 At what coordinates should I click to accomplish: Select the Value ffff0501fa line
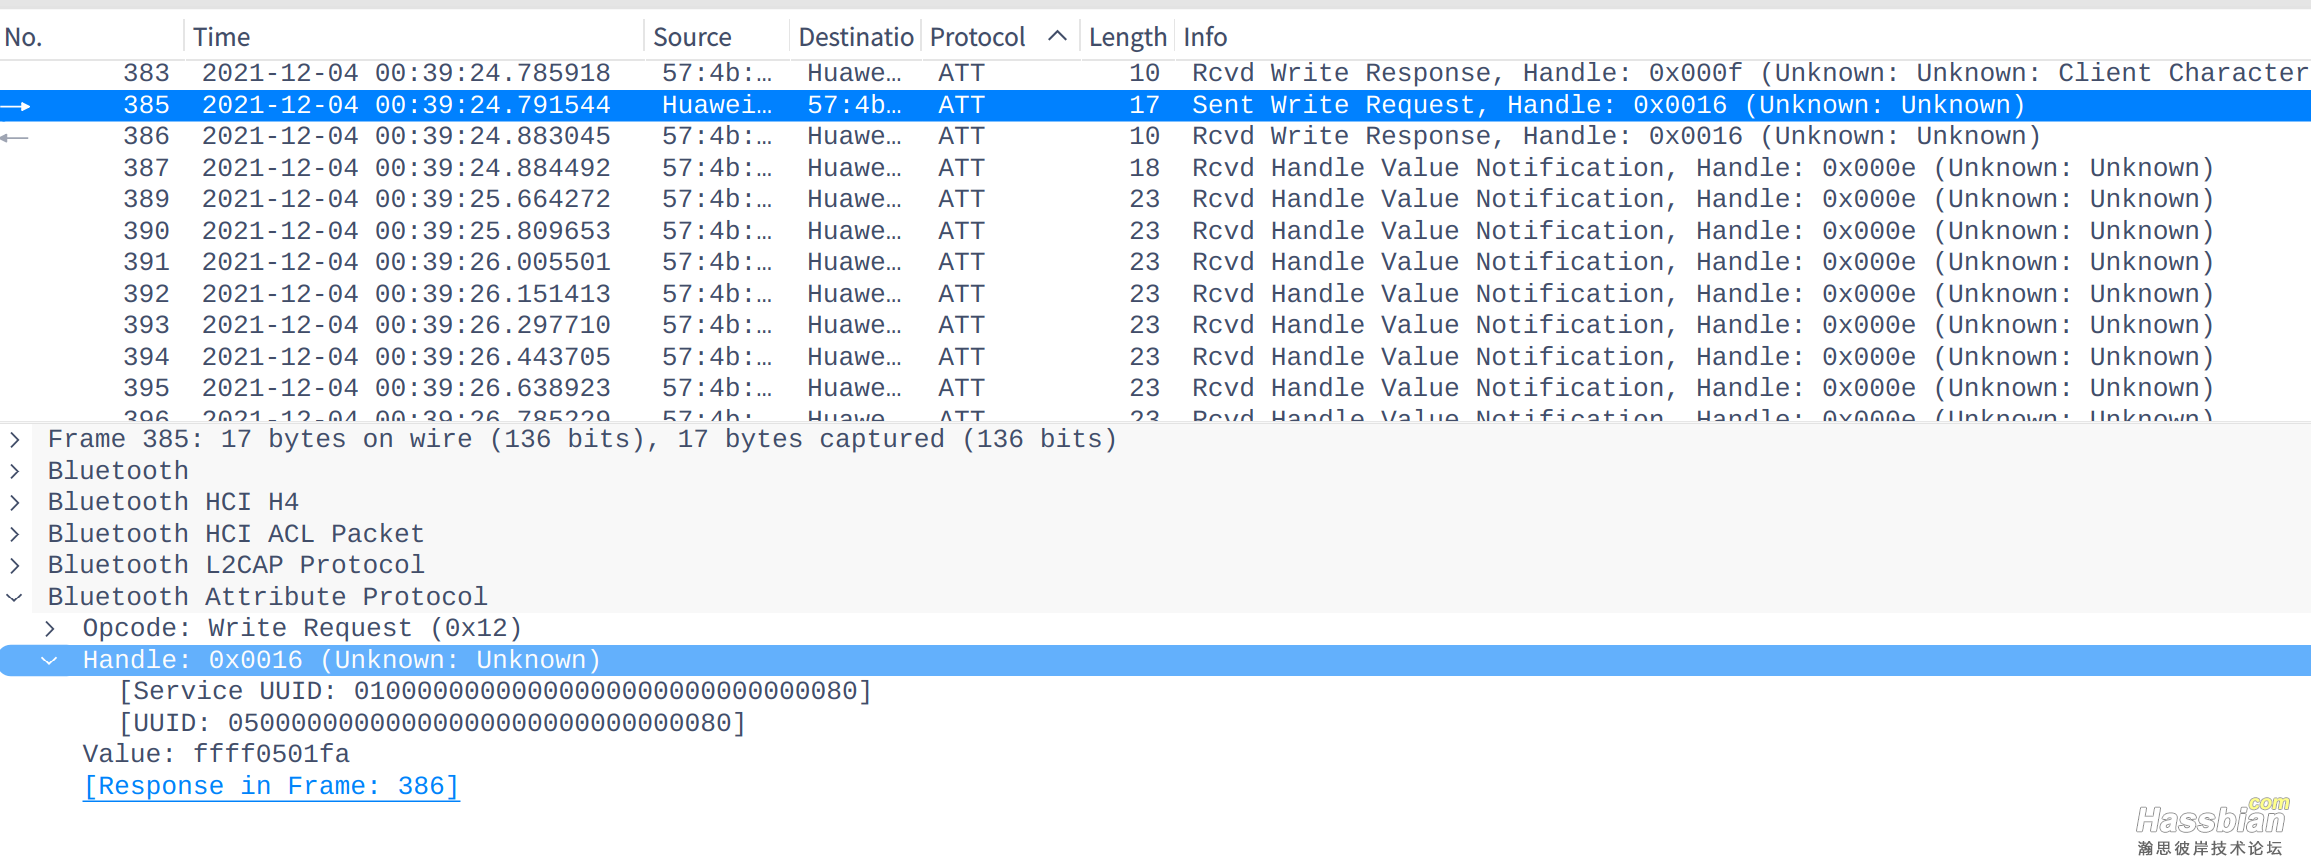coord(216,754)
